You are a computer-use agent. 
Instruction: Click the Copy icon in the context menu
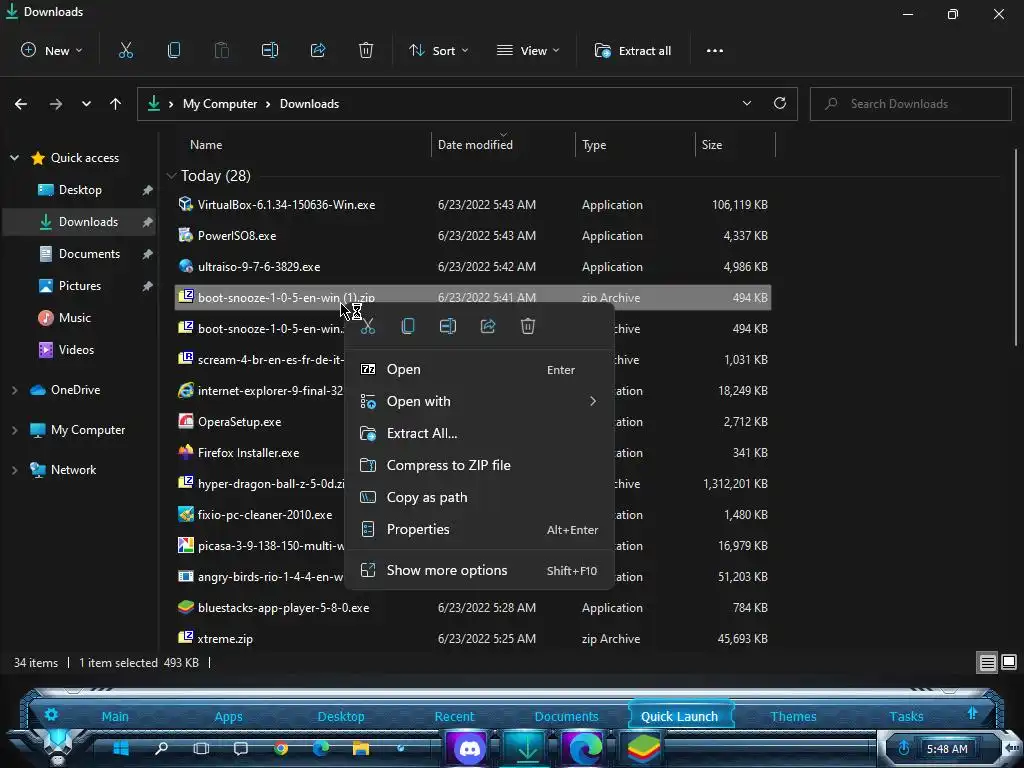[x=408, y=326]
